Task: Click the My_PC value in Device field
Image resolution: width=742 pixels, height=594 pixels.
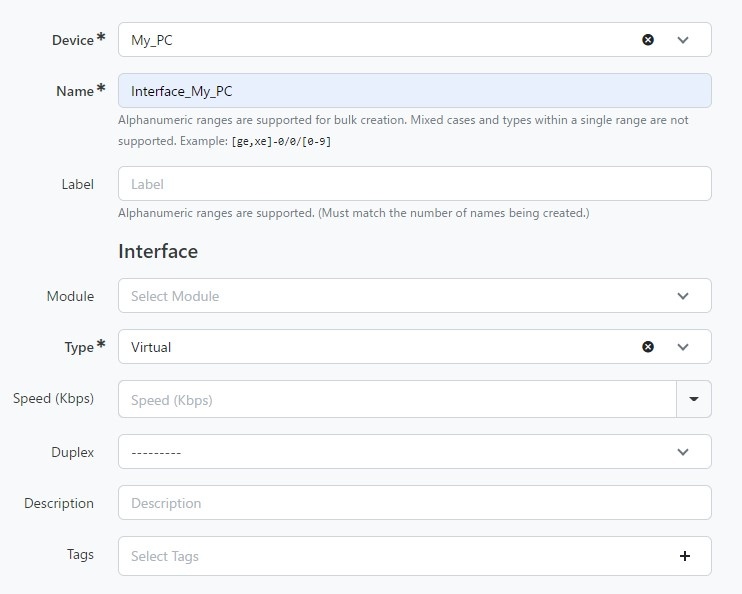Action: pyautogui.click(x=152, y=40)
